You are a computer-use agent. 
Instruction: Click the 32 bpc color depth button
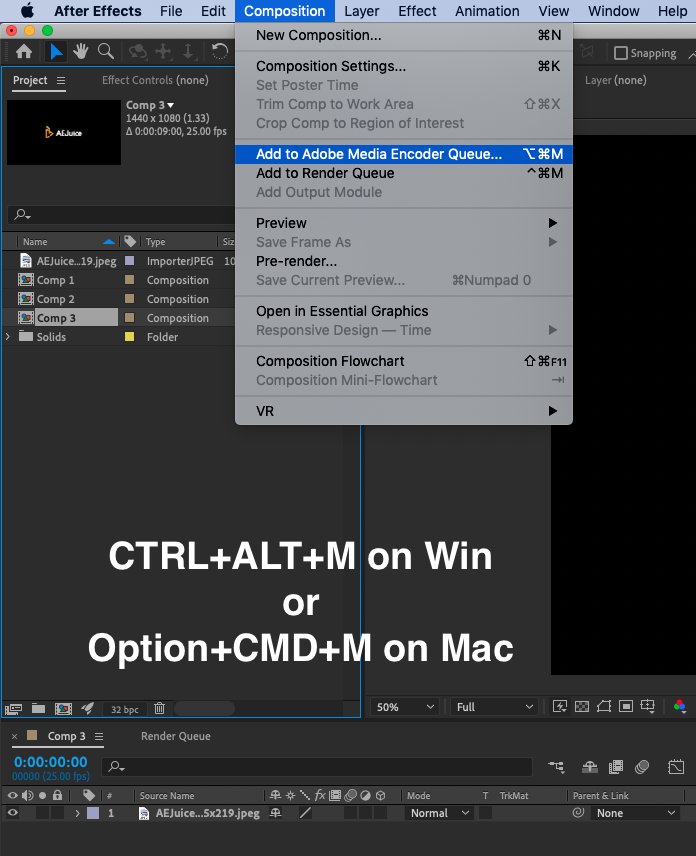pos(124,709)
